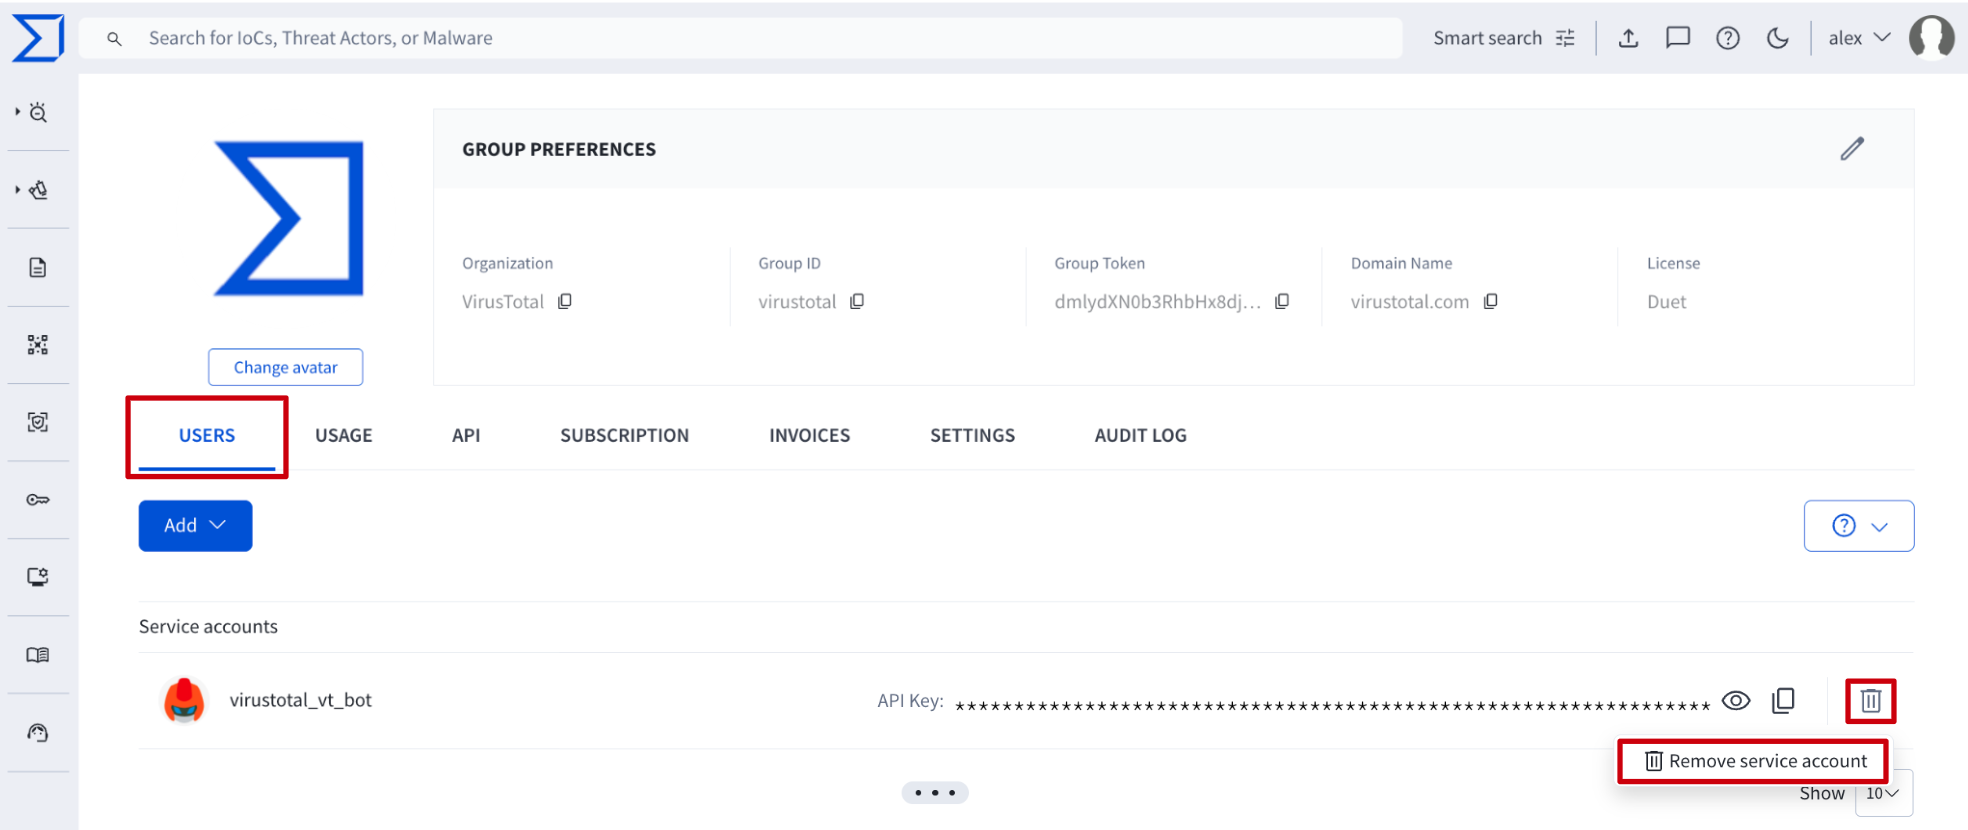Click the virustotal_vt_bot robot avatar
This screenshot has height=830, width=1968.
(x=184, y=700)
